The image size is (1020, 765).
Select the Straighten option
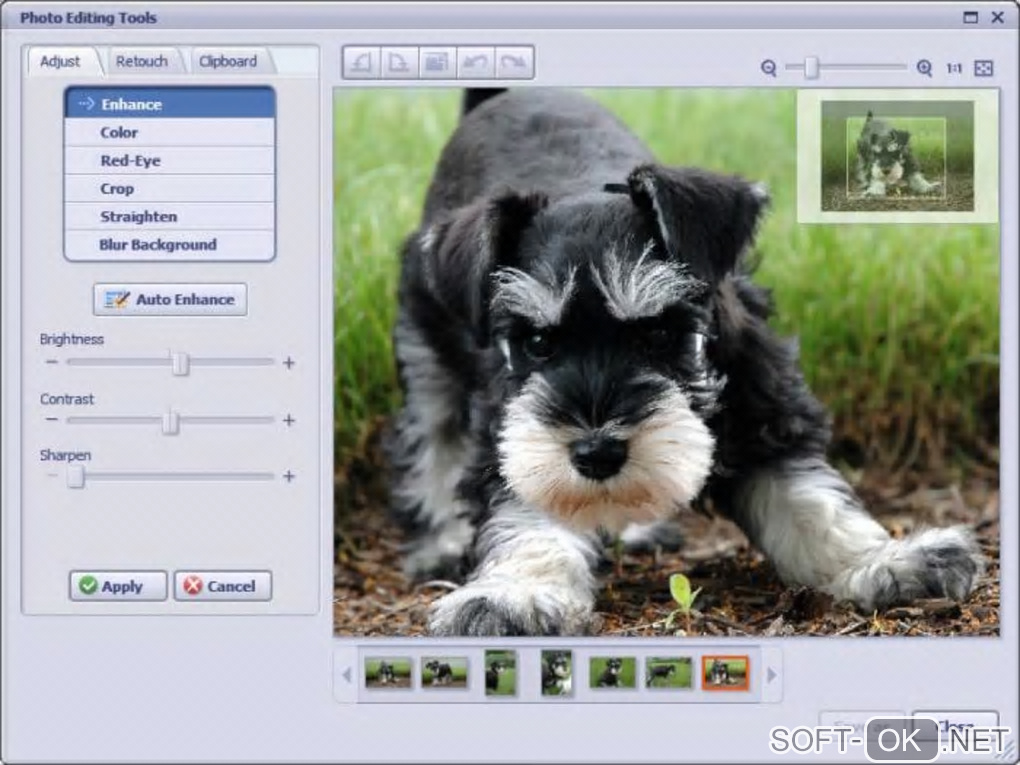170,216
